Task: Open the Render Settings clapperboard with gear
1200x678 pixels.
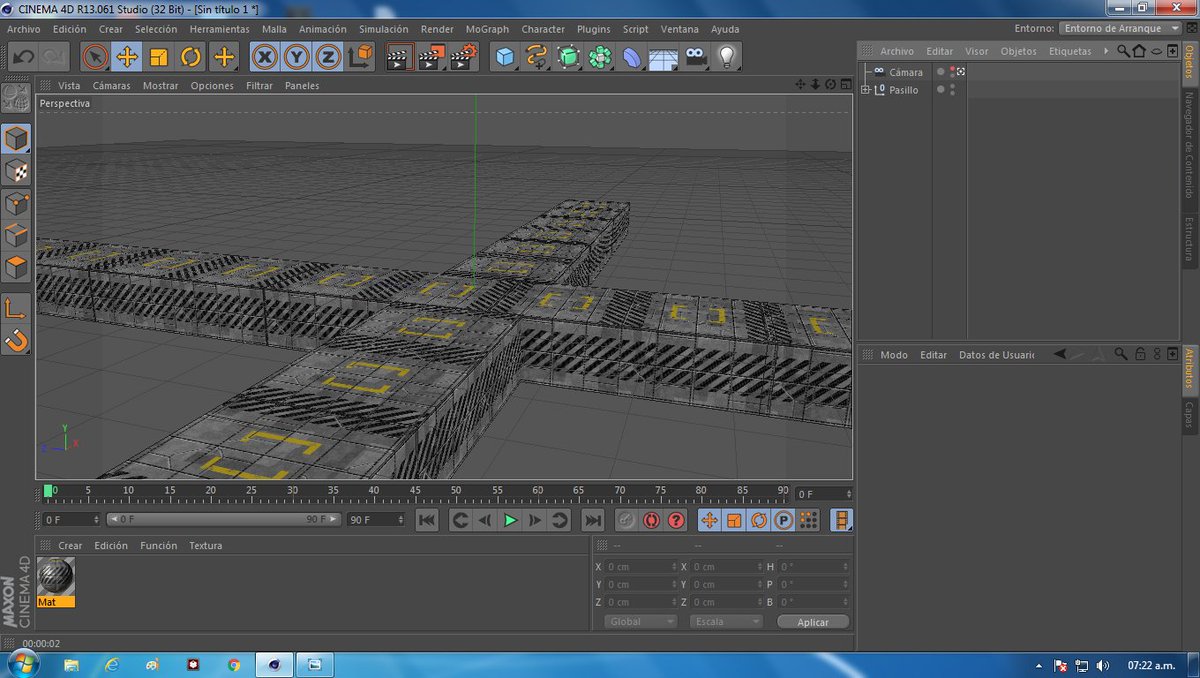Action: [x=463, y=57]
